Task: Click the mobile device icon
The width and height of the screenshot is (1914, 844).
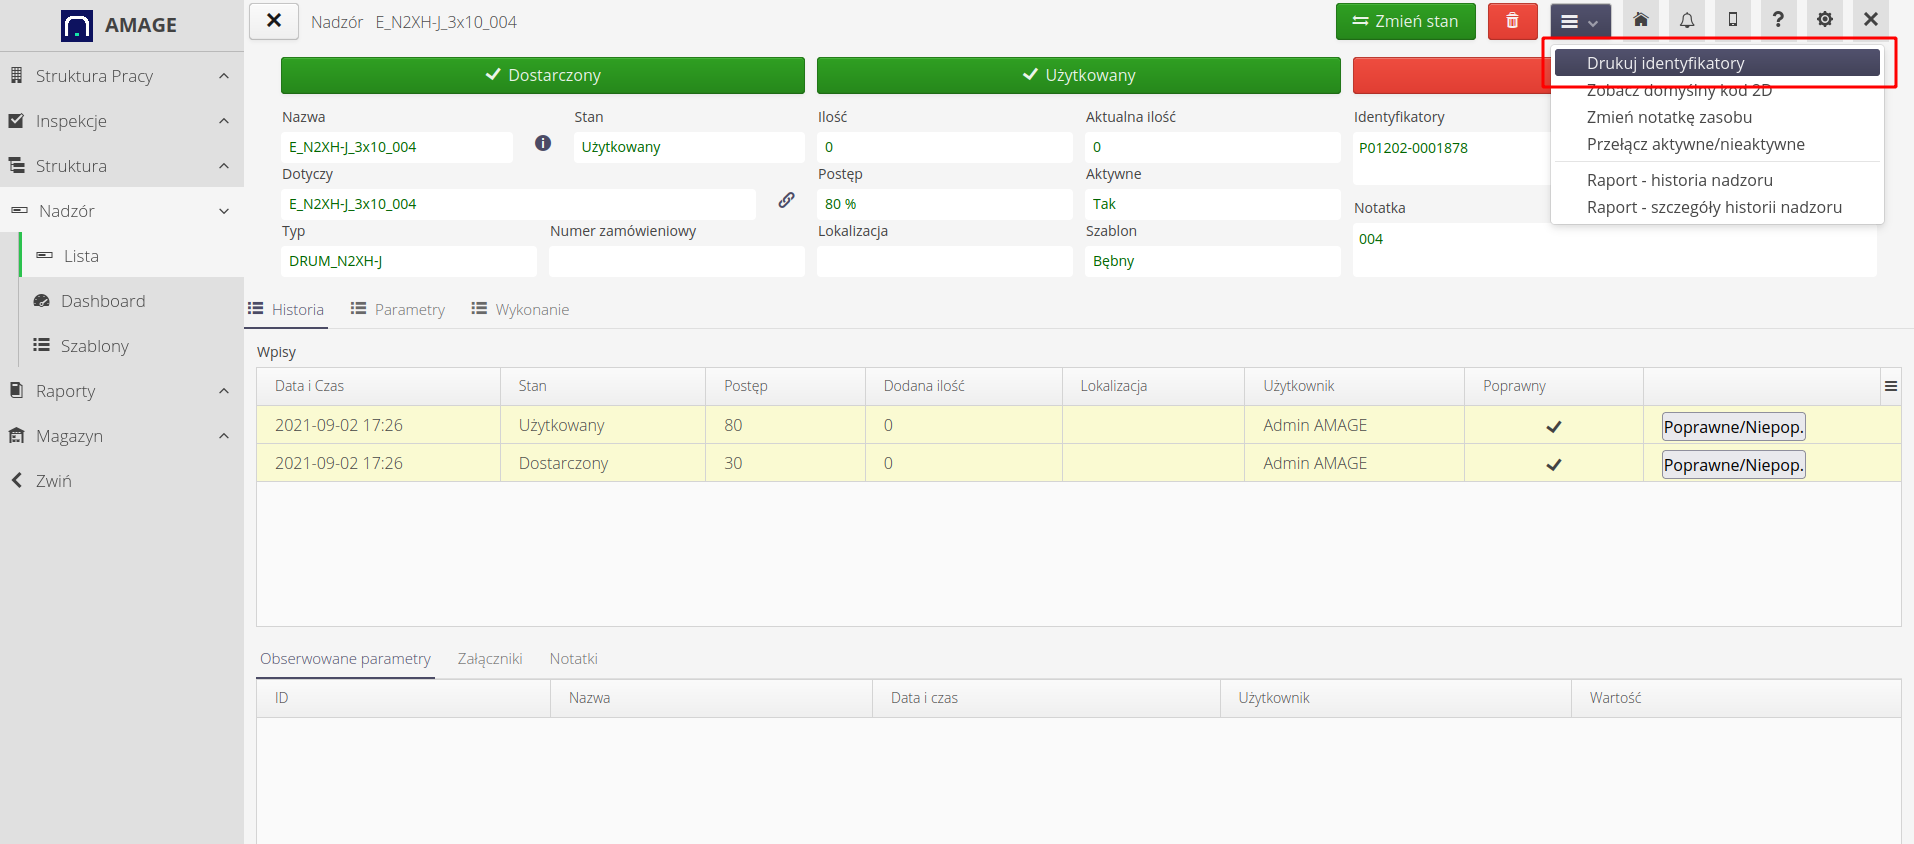Action: [x=1733, y=20]
